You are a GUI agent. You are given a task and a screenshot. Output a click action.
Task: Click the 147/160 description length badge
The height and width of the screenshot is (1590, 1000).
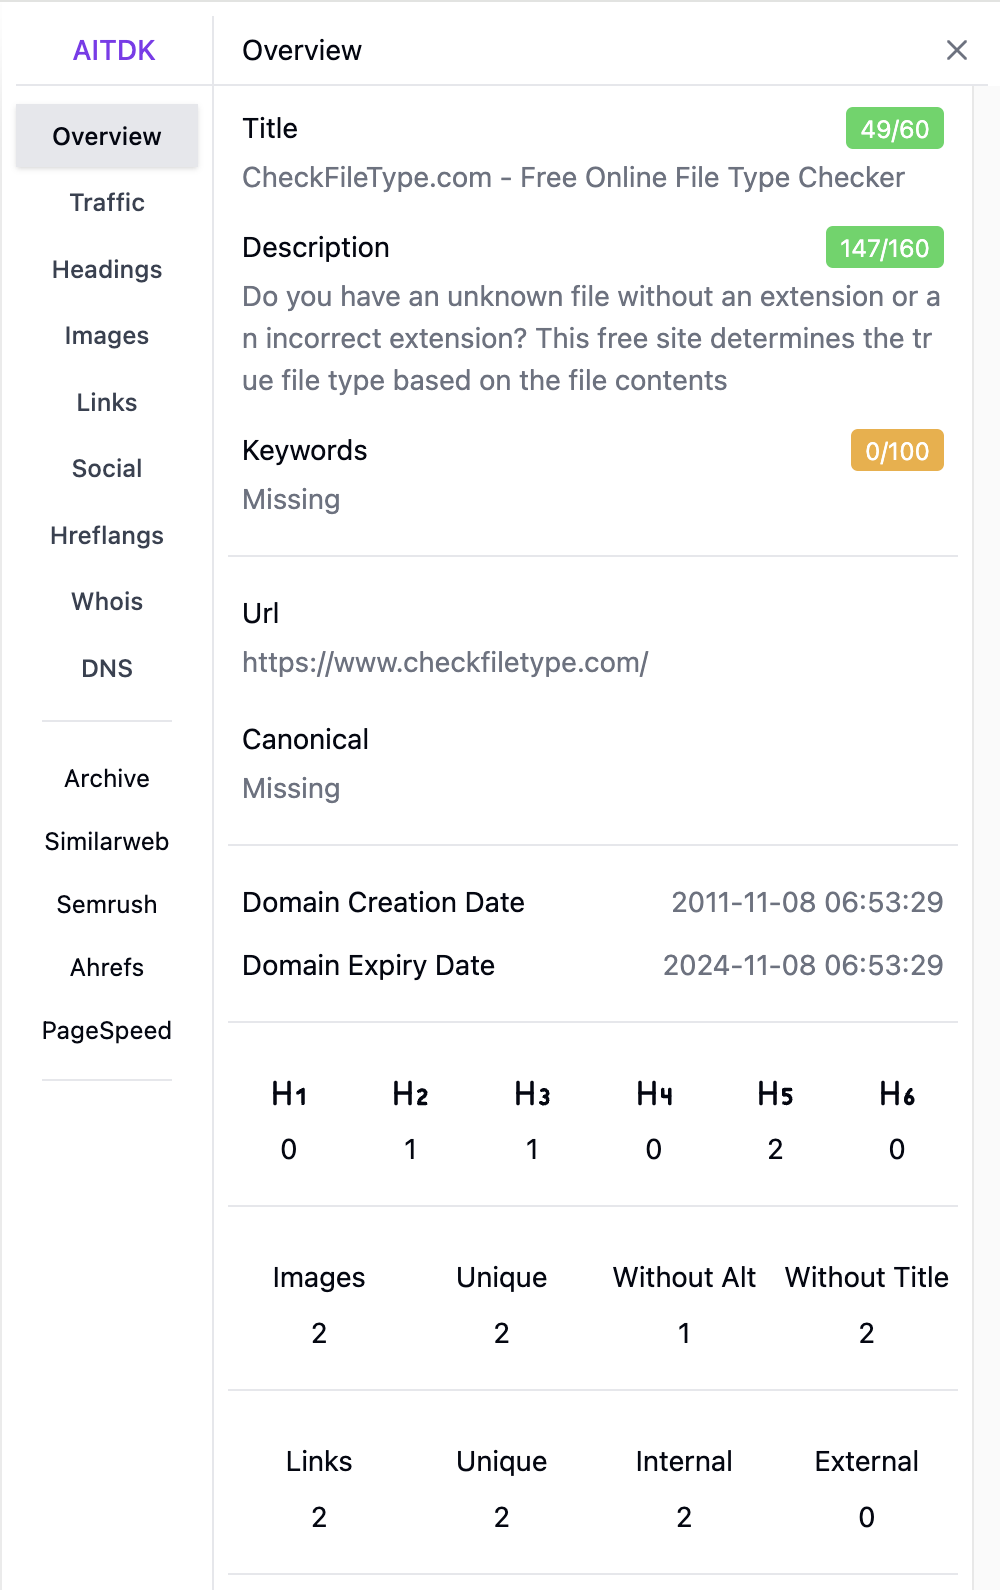[884, 248]
